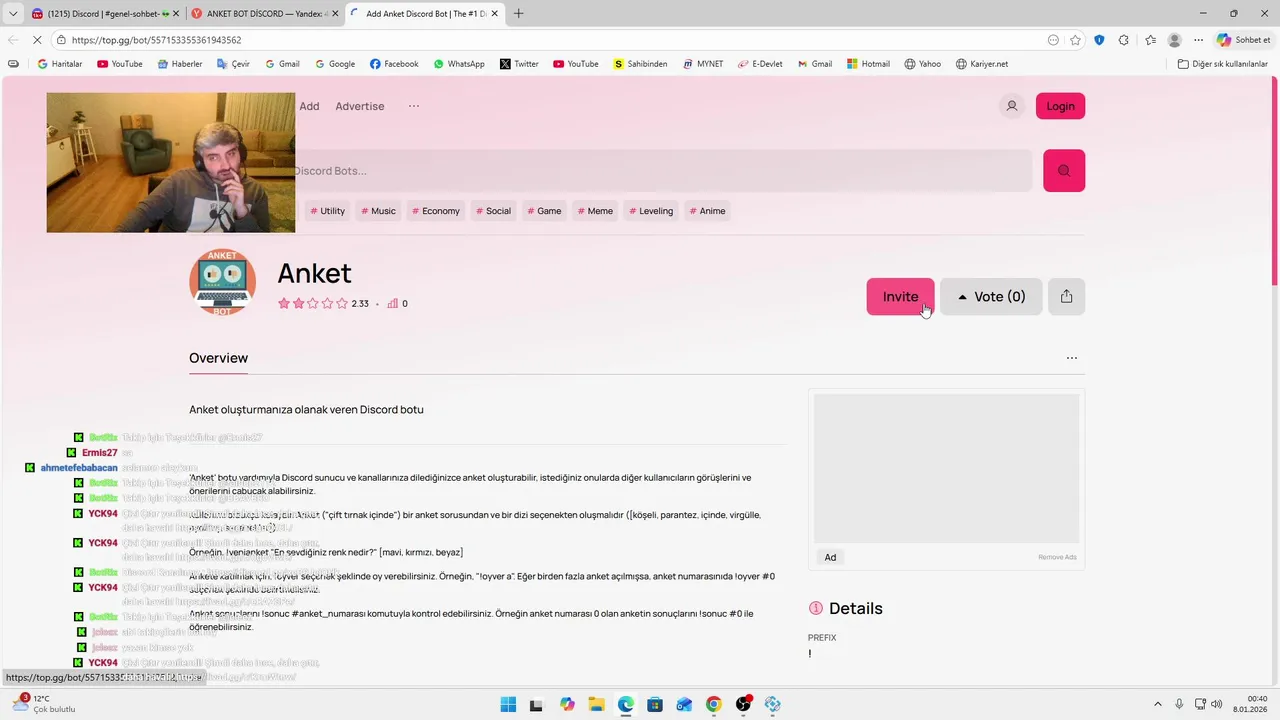Filter by the Social tag
The width and height of the screenshot is (1280, 720).
pyautogui.click(x=493, y=211)
